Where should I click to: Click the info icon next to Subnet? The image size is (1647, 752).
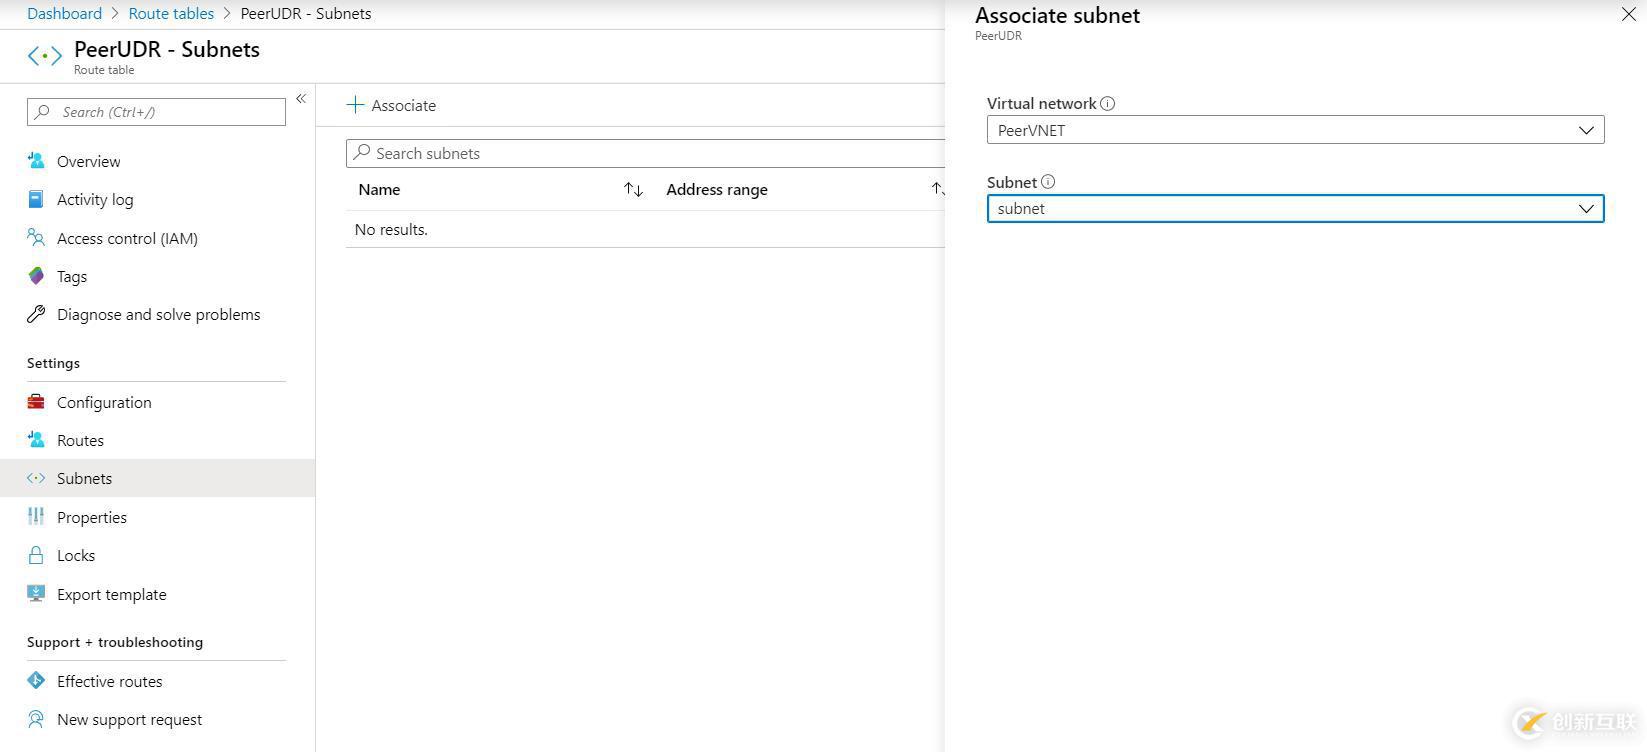click(1048, 182)
